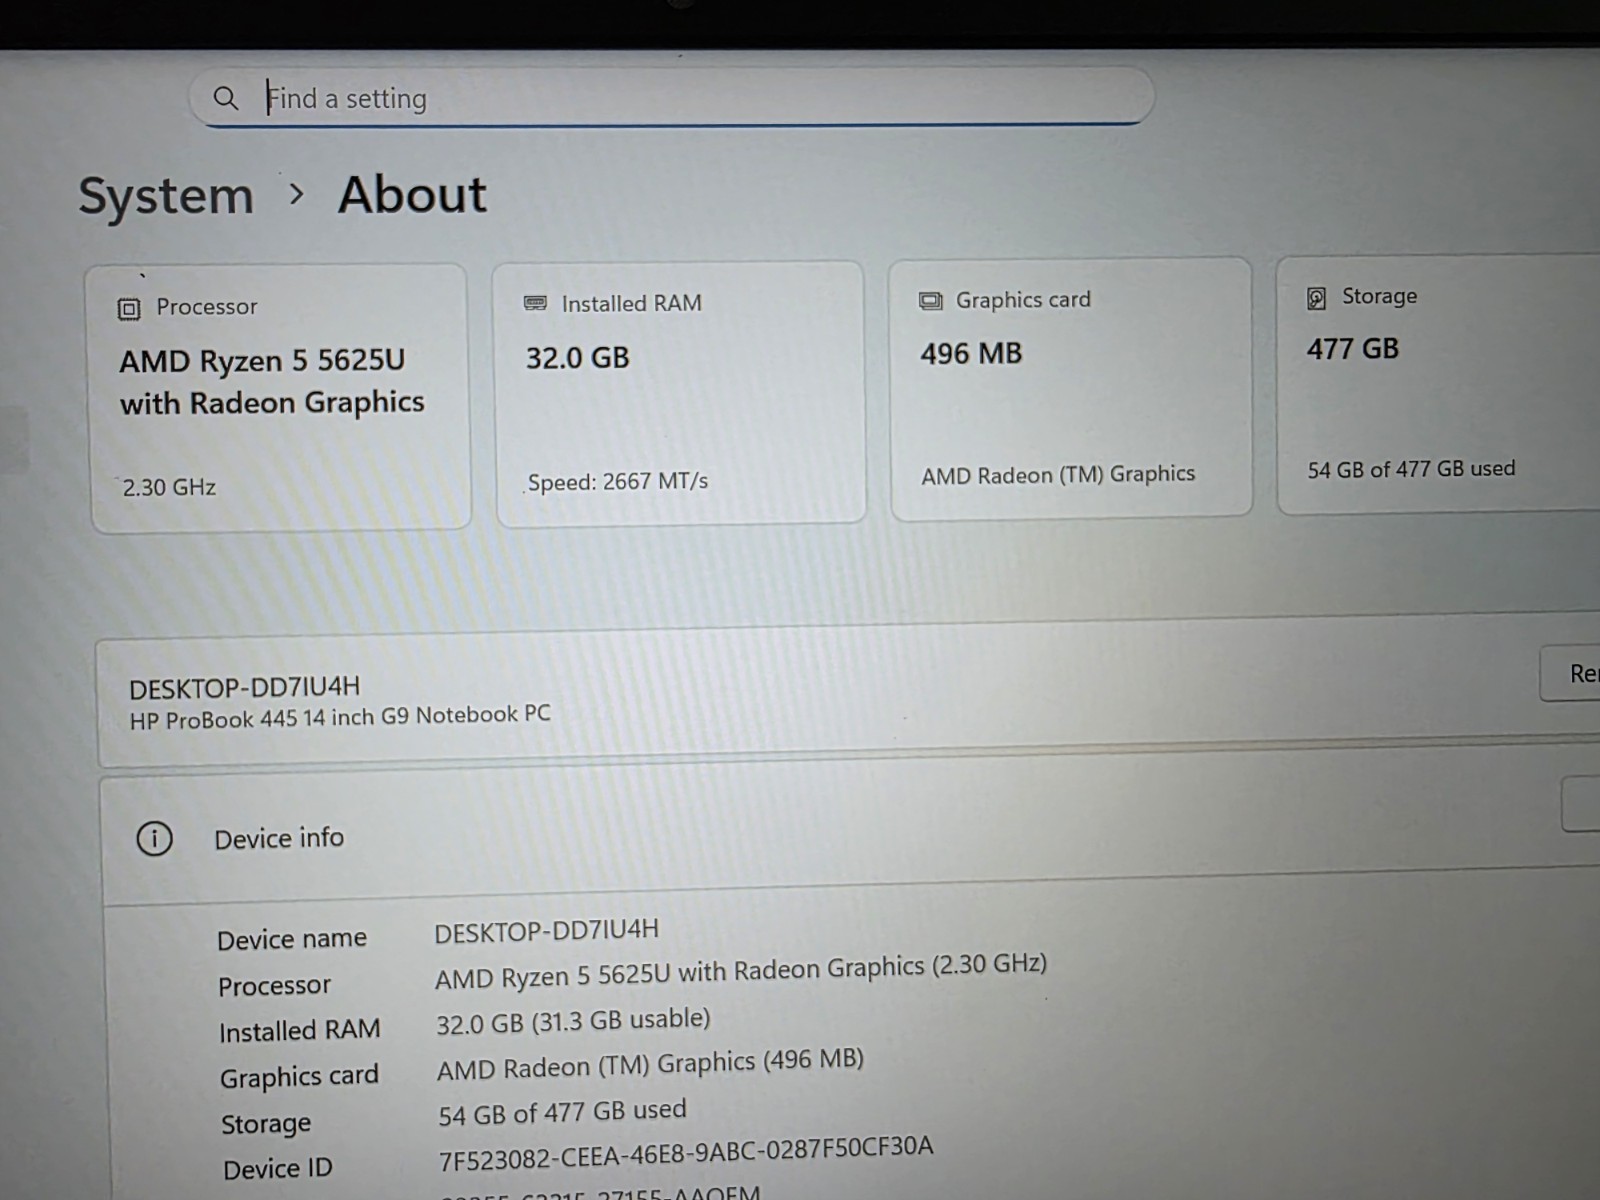Open the Graphics card card
The image size is (1600, 1200).
coord(1071,388)
